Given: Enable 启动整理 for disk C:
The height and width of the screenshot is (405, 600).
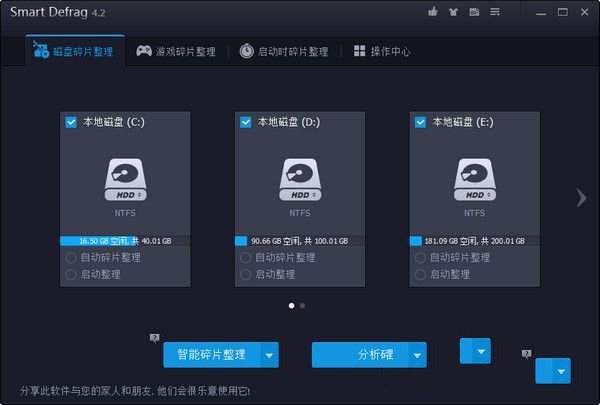Looking at the screenshot, I should [71, 274].
